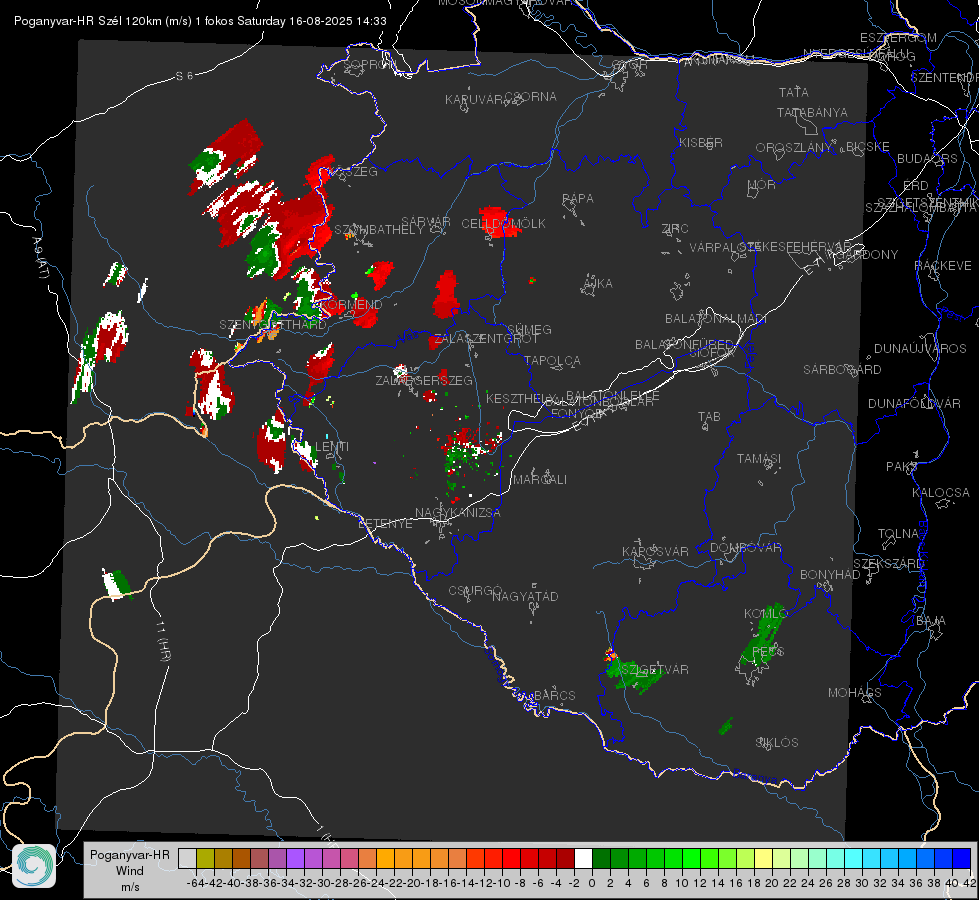Click the OROSZLANY town label

pos(794,148)
